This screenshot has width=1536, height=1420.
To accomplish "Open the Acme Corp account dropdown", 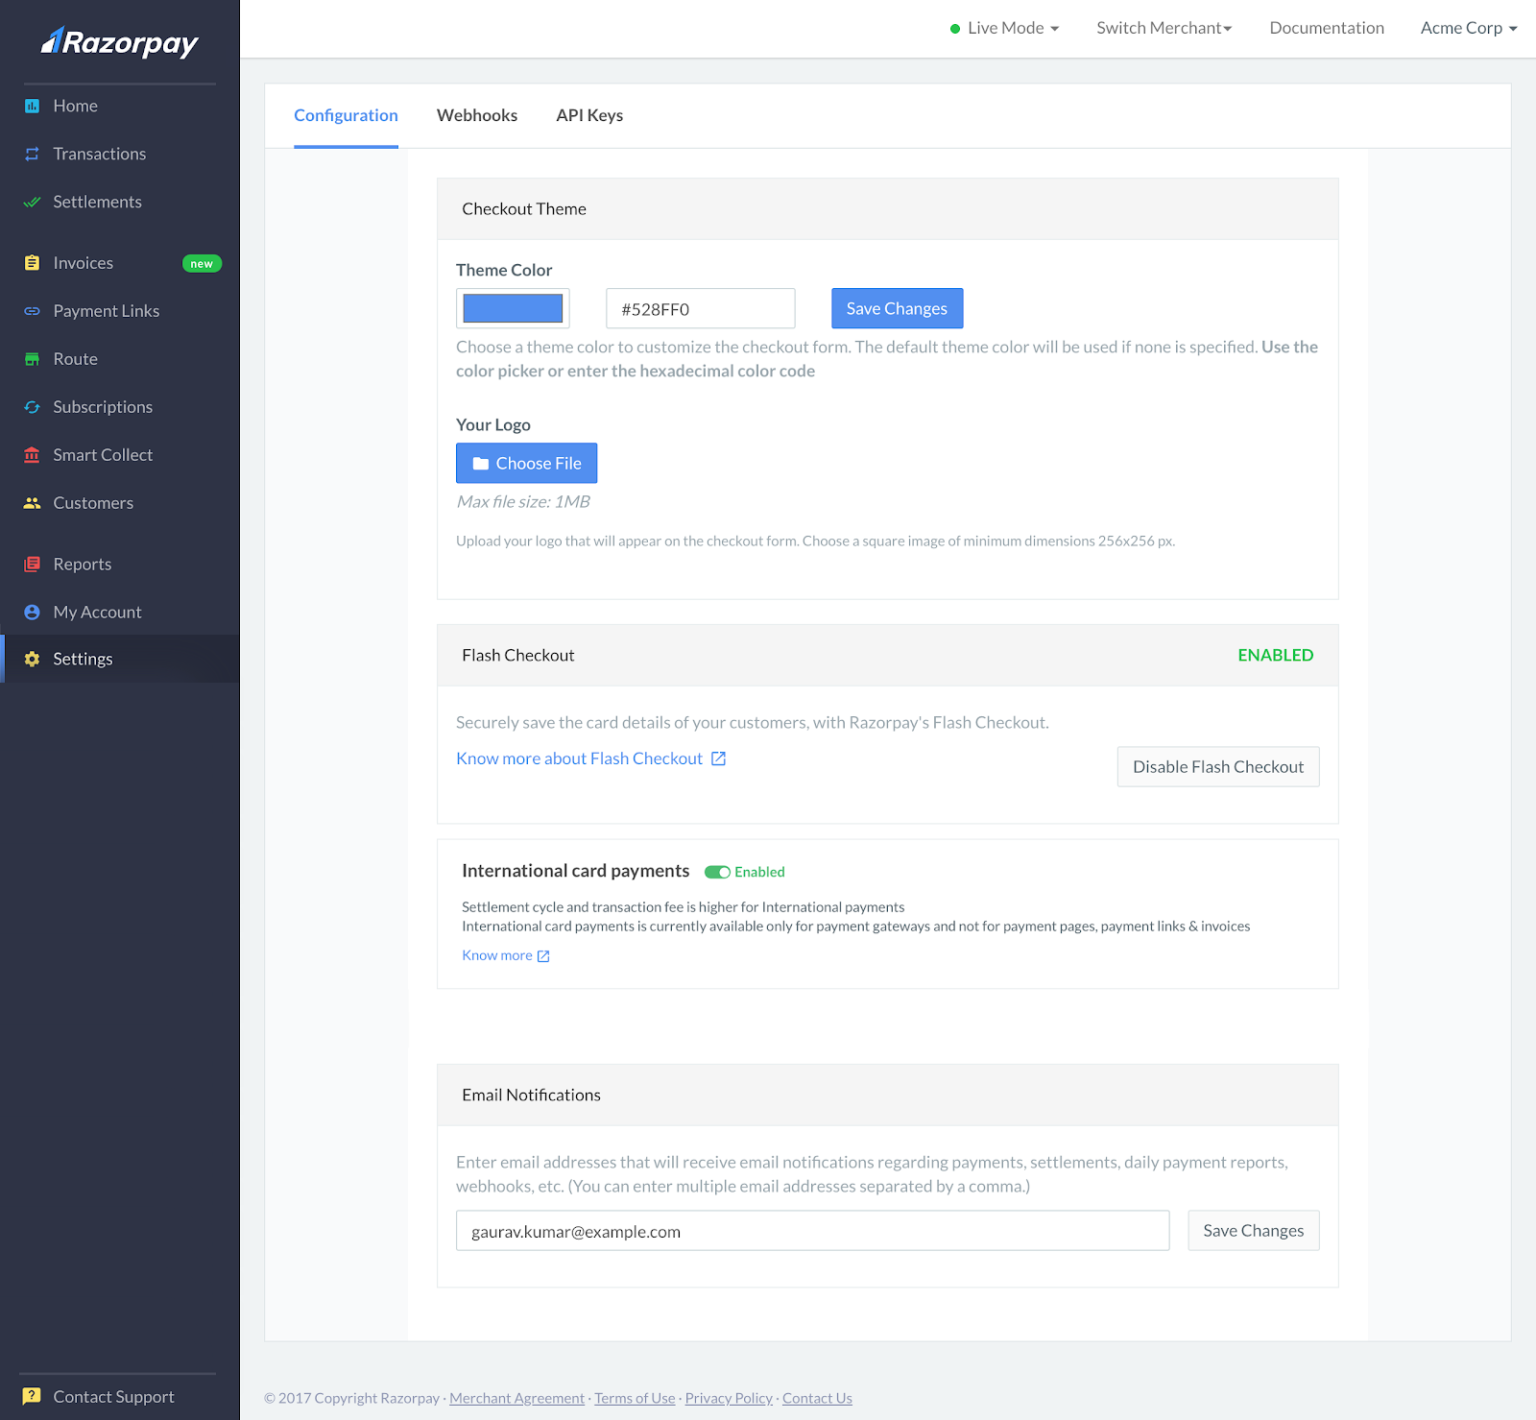I will pyautogui.click(x=1468, y=27).
